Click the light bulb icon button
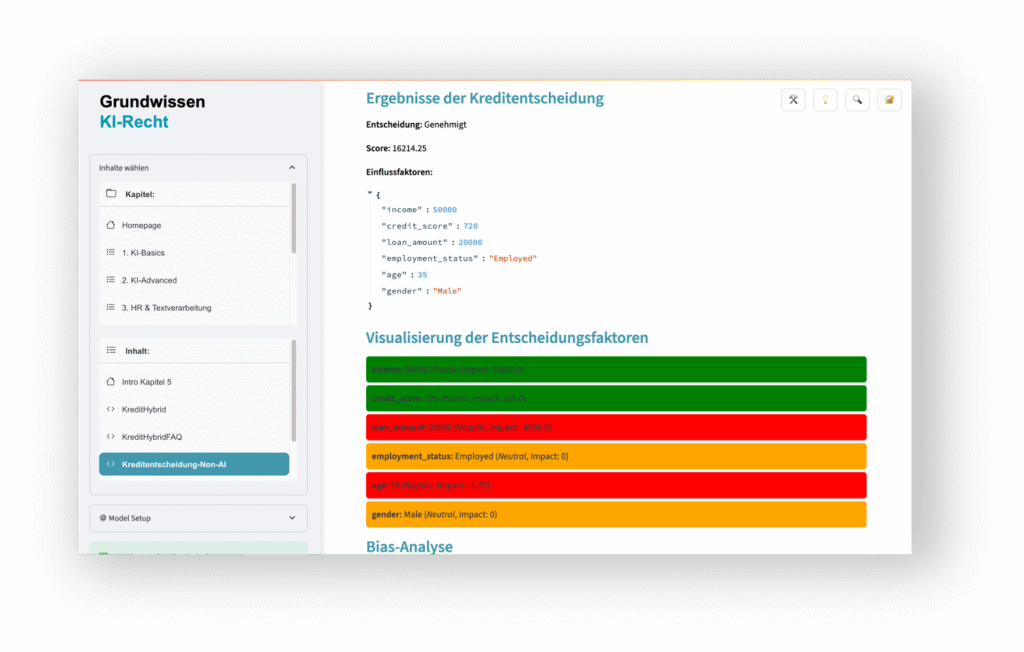1024x652 pixels. coord(825,99)
